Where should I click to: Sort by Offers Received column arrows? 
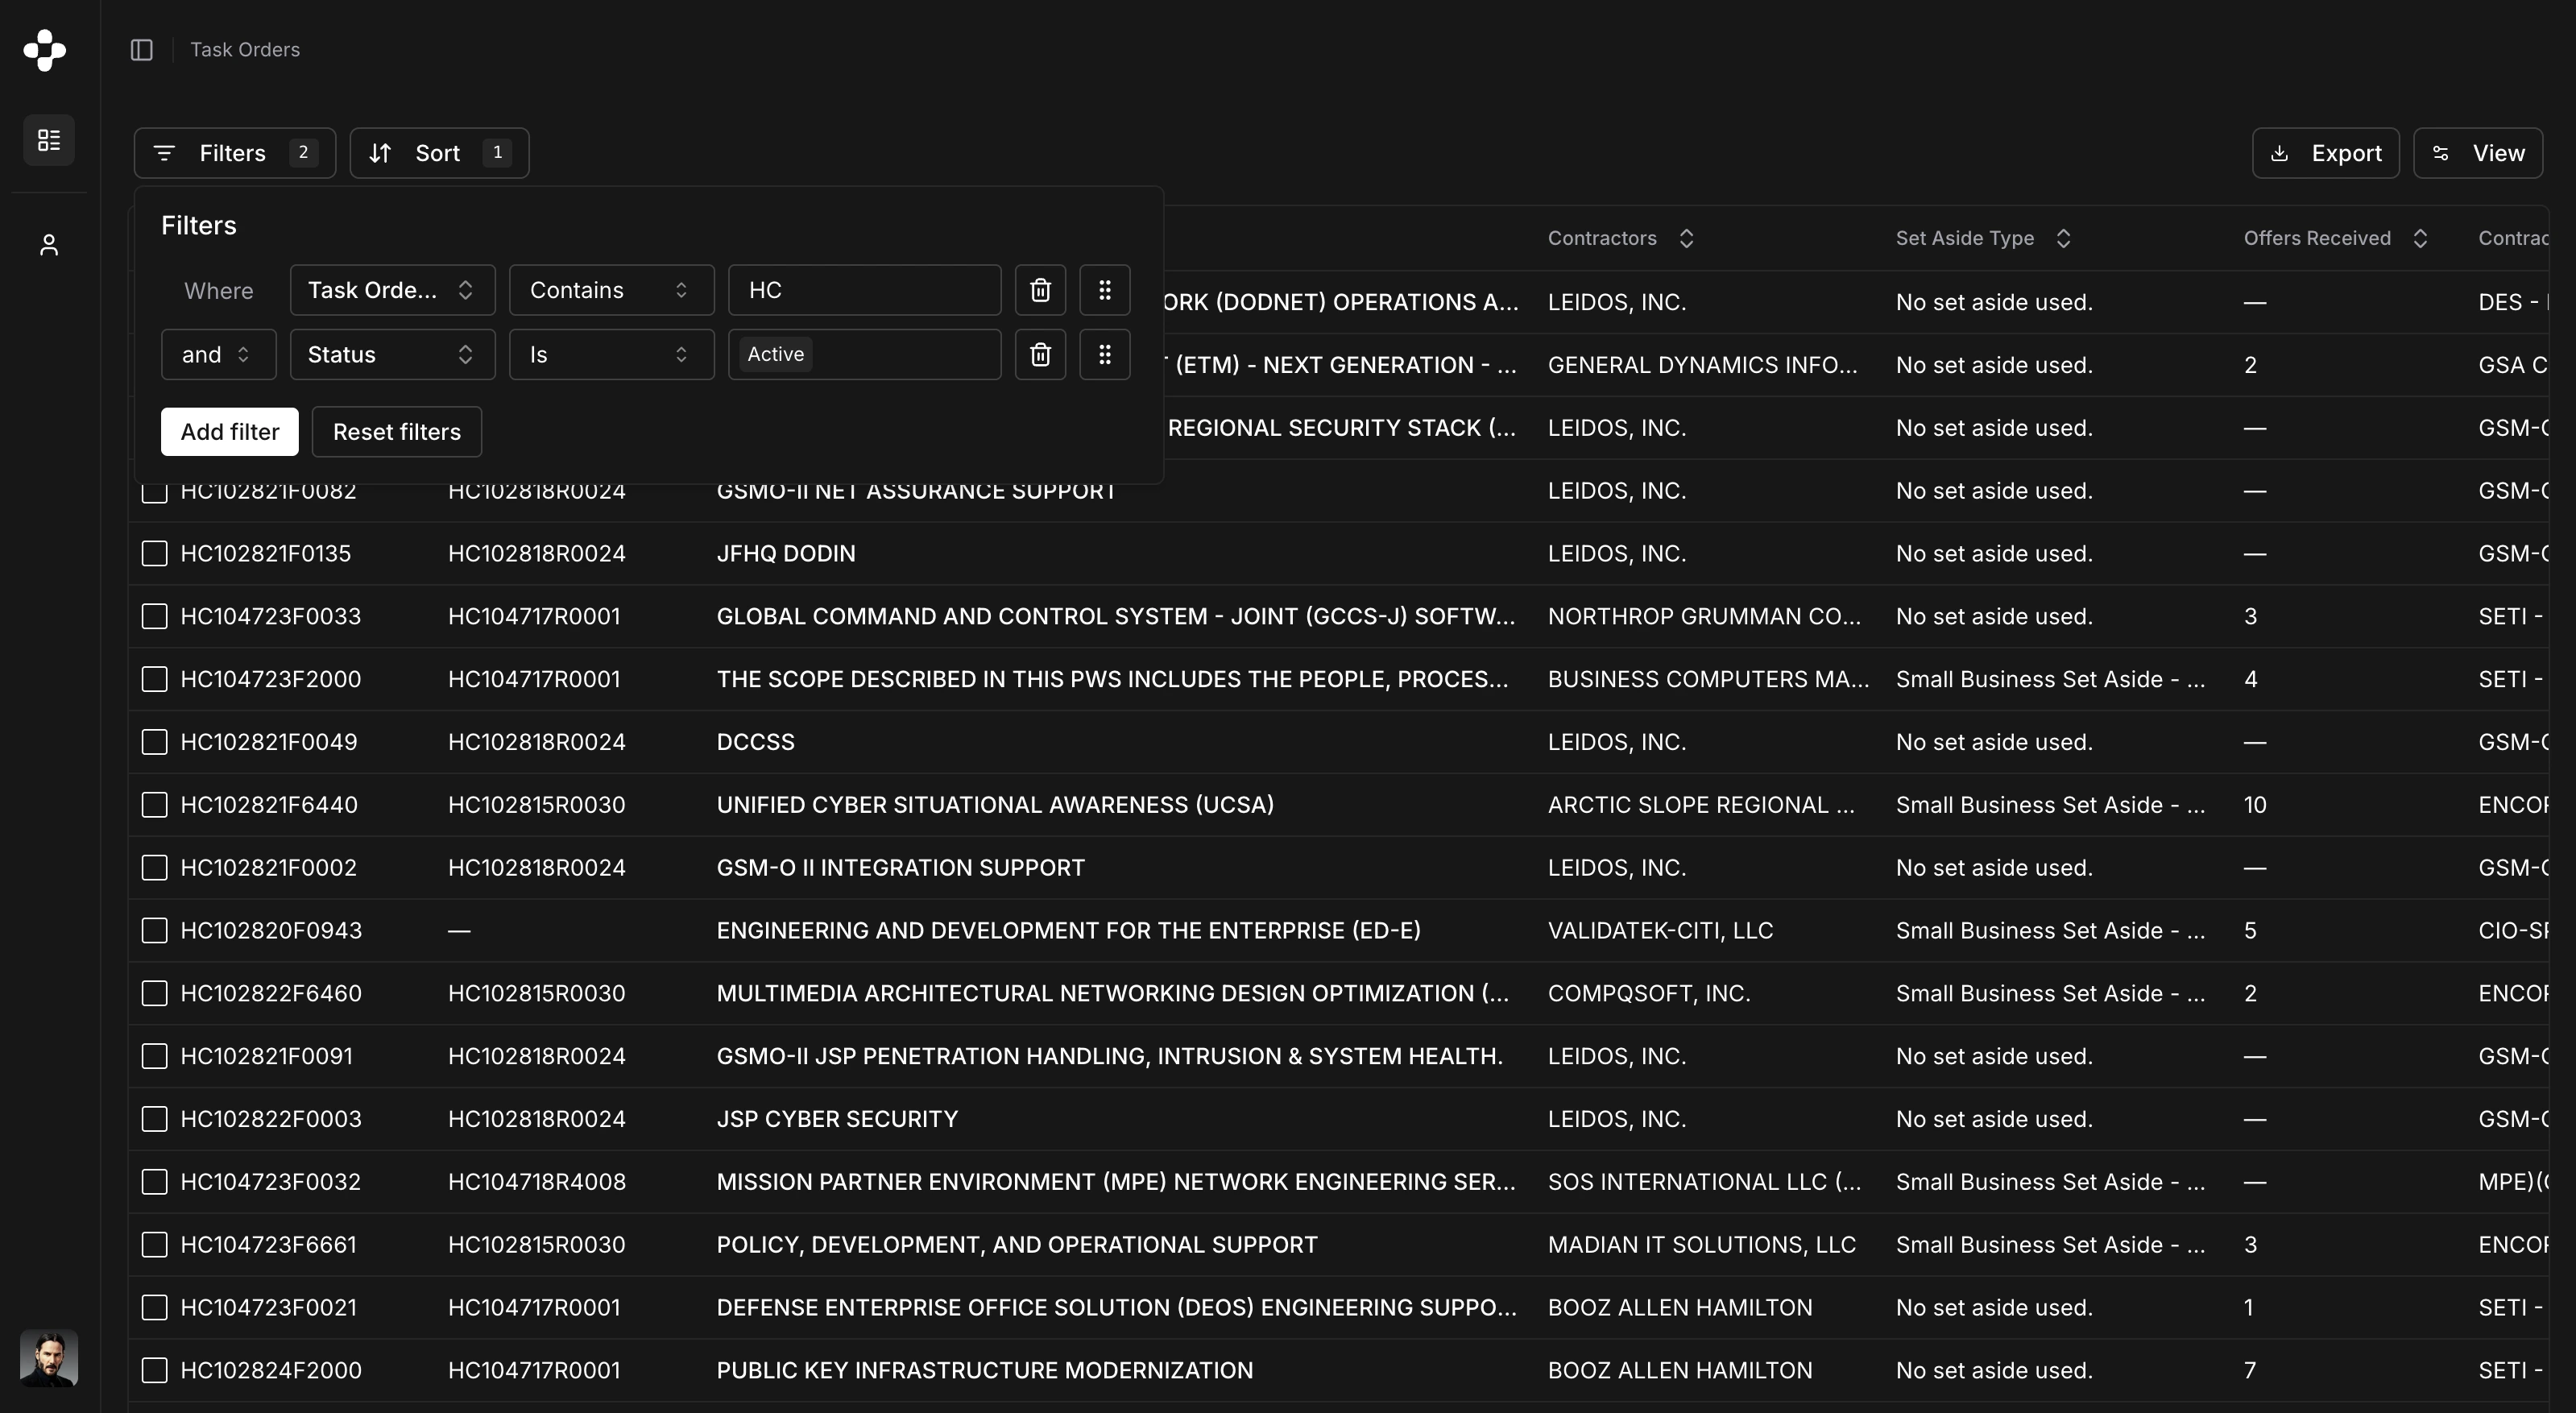coord(2420,238)
